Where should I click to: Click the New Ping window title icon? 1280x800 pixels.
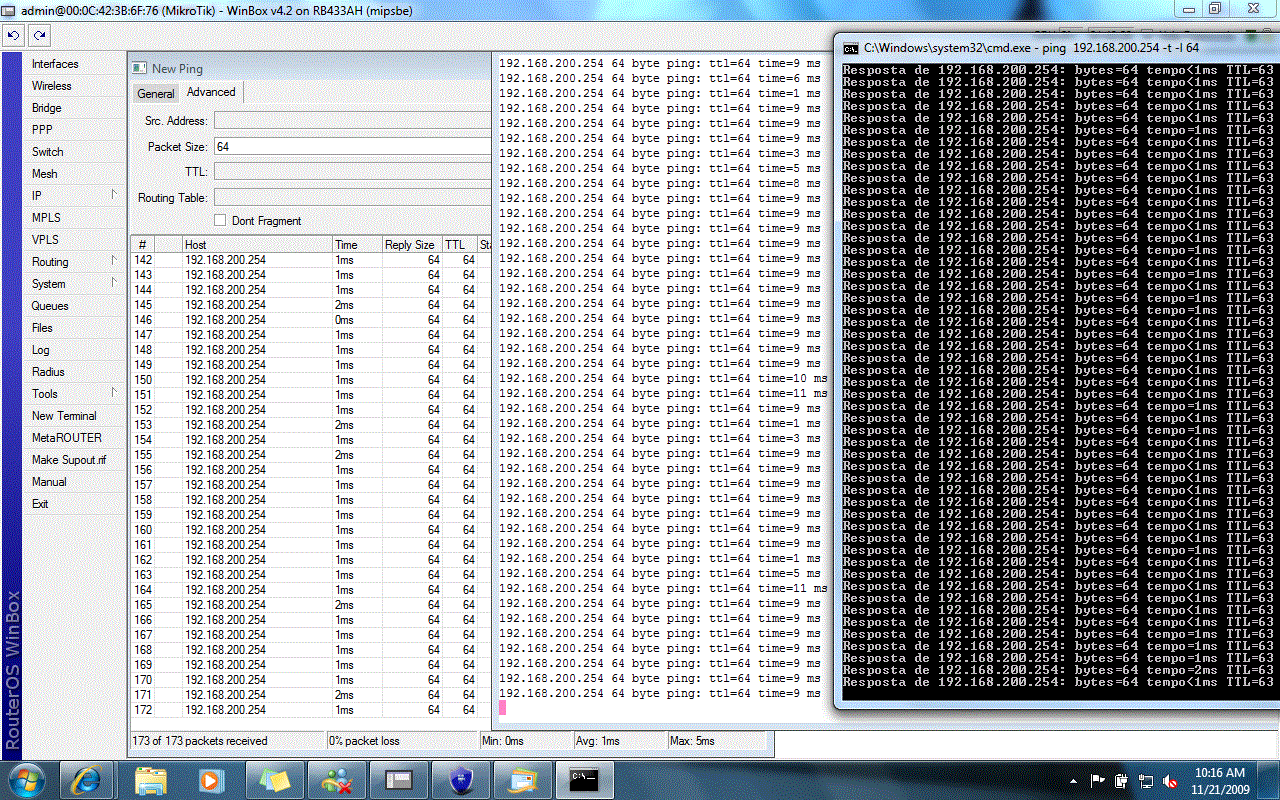pos(140,69)
